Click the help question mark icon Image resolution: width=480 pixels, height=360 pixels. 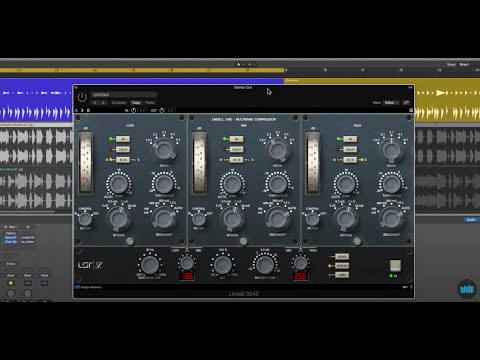click(x=411, y=287)
